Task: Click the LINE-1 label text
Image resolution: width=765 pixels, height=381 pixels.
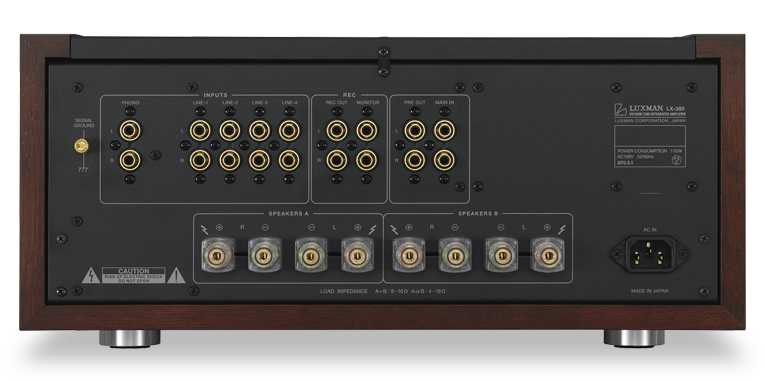Action: coord(201,103)
